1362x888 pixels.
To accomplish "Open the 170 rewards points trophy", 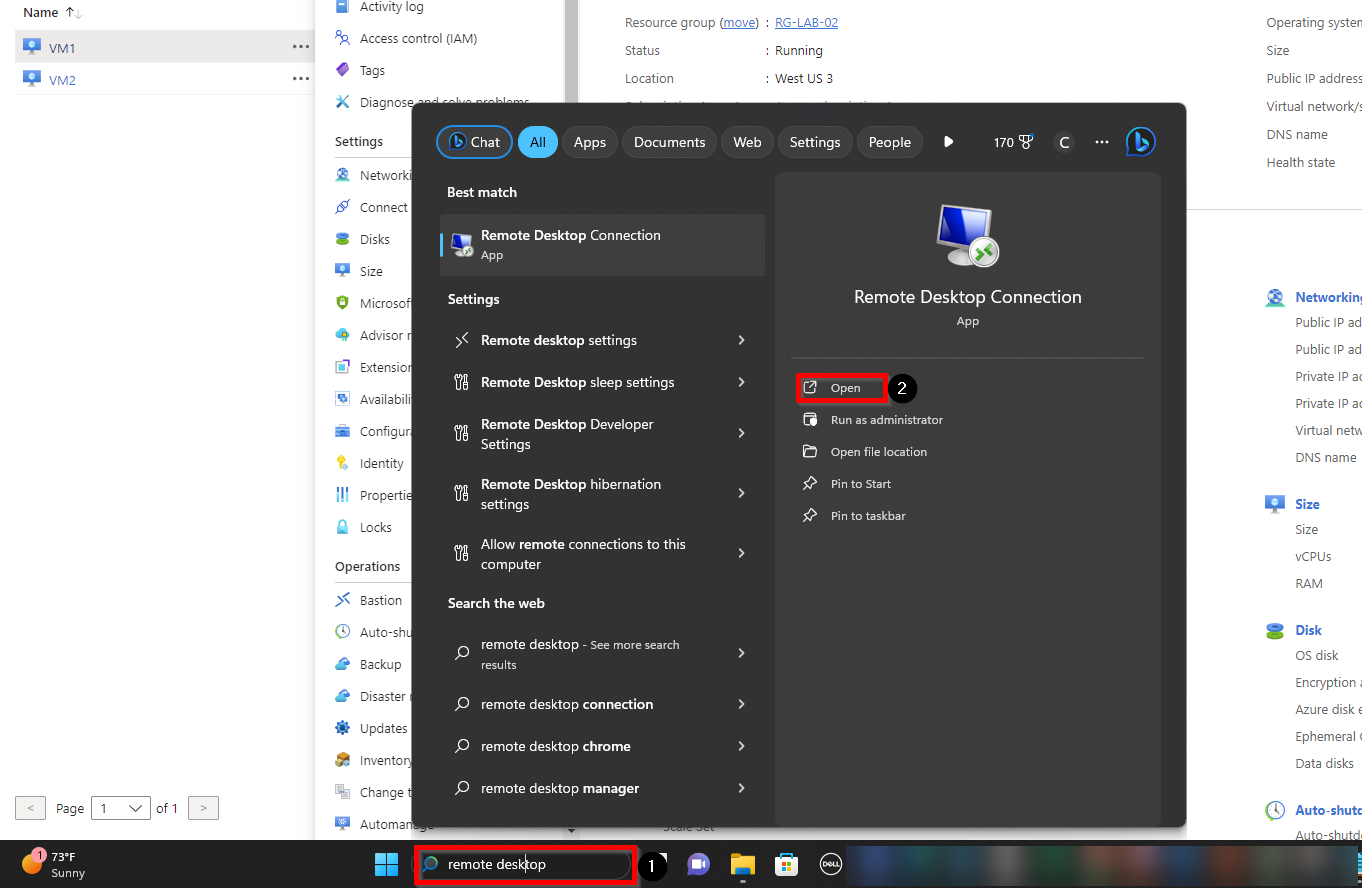I will (1013, 142).
